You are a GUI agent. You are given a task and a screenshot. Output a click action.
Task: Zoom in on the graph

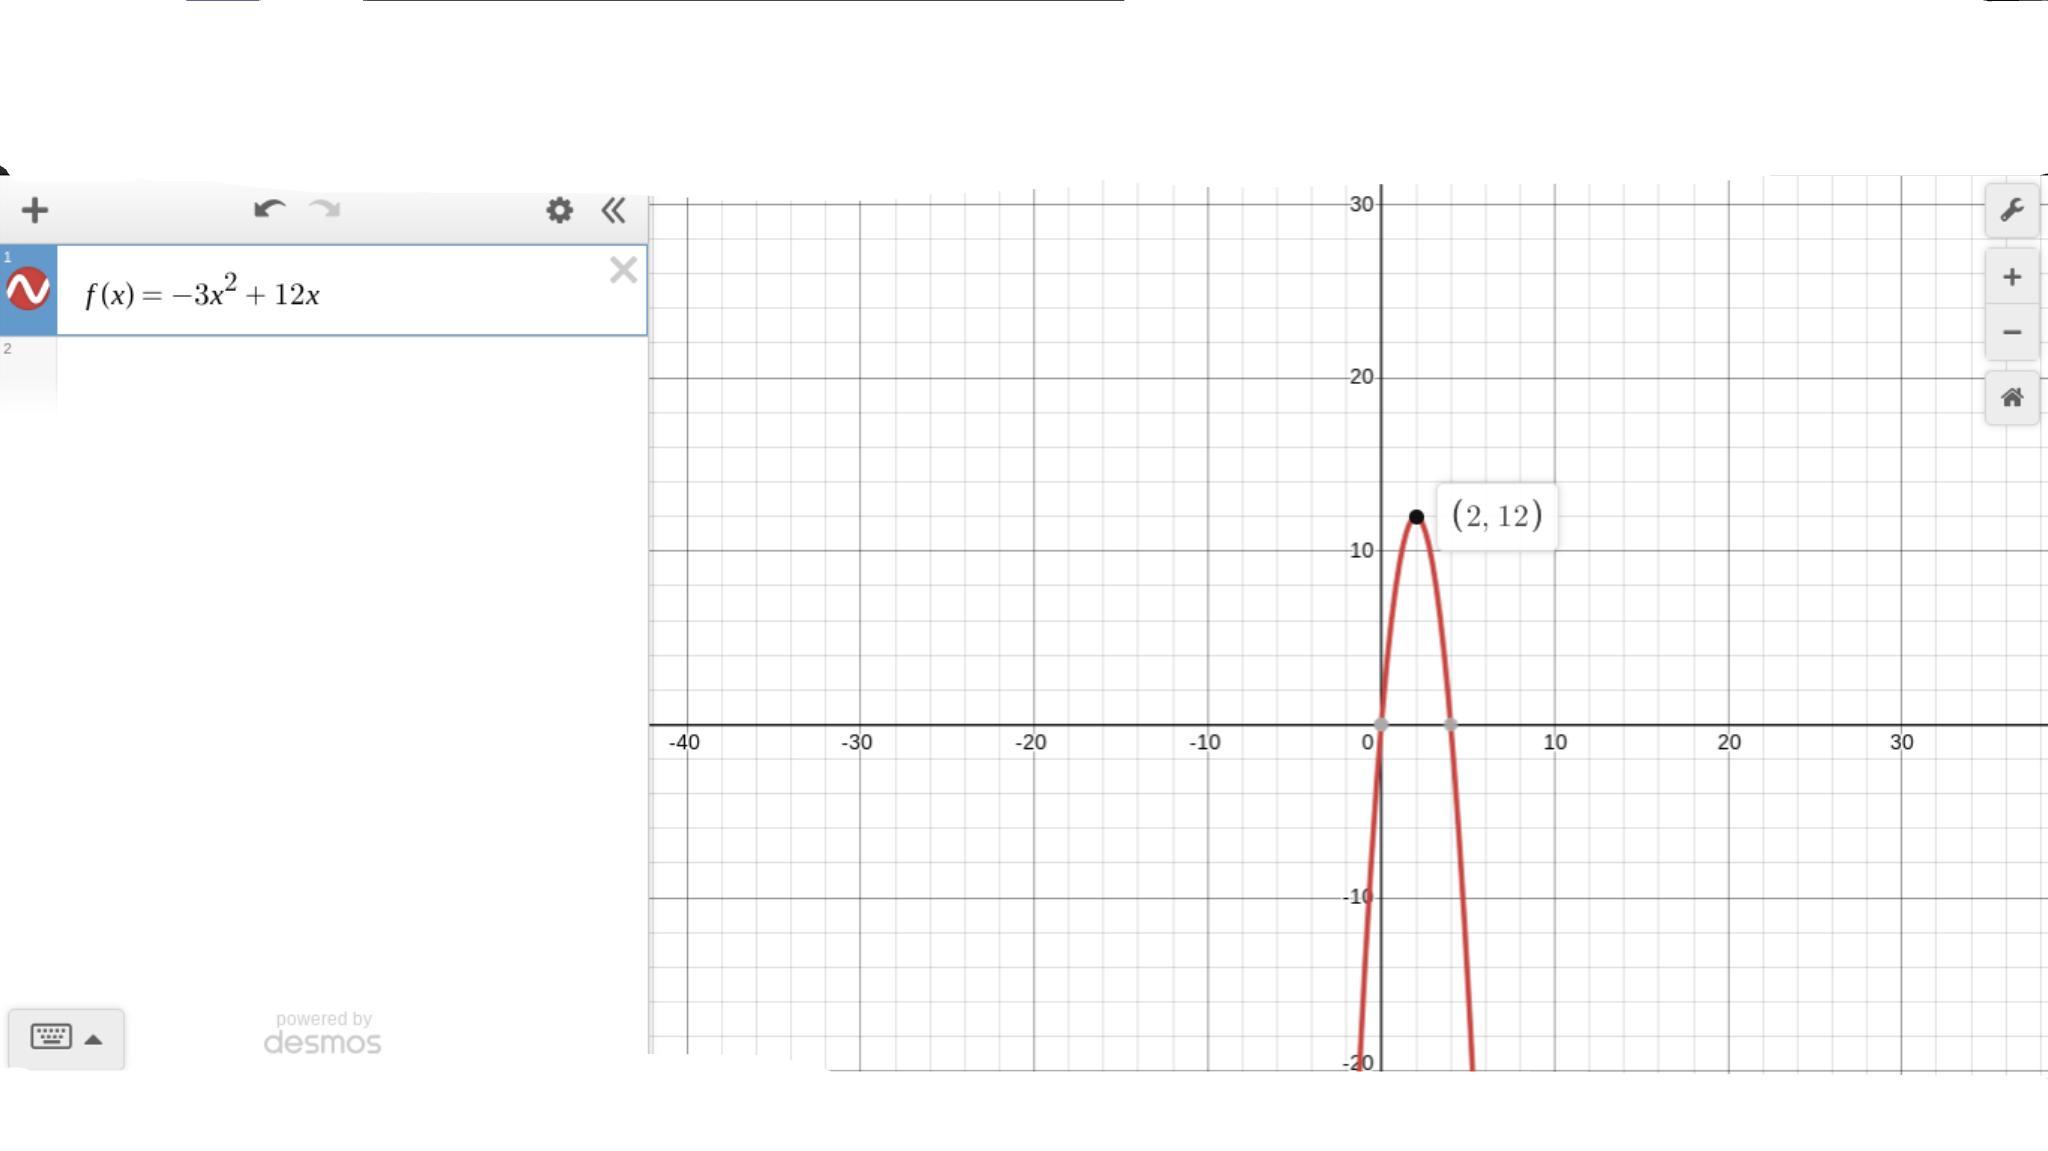[2011, 277]
